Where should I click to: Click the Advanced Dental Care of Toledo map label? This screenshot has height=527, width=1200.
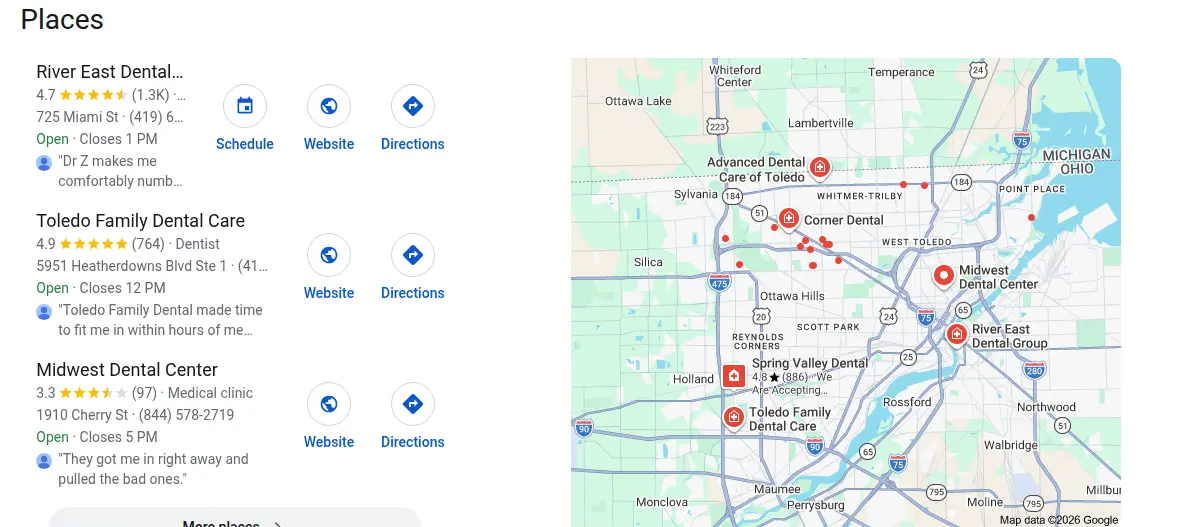pos(756,169)
